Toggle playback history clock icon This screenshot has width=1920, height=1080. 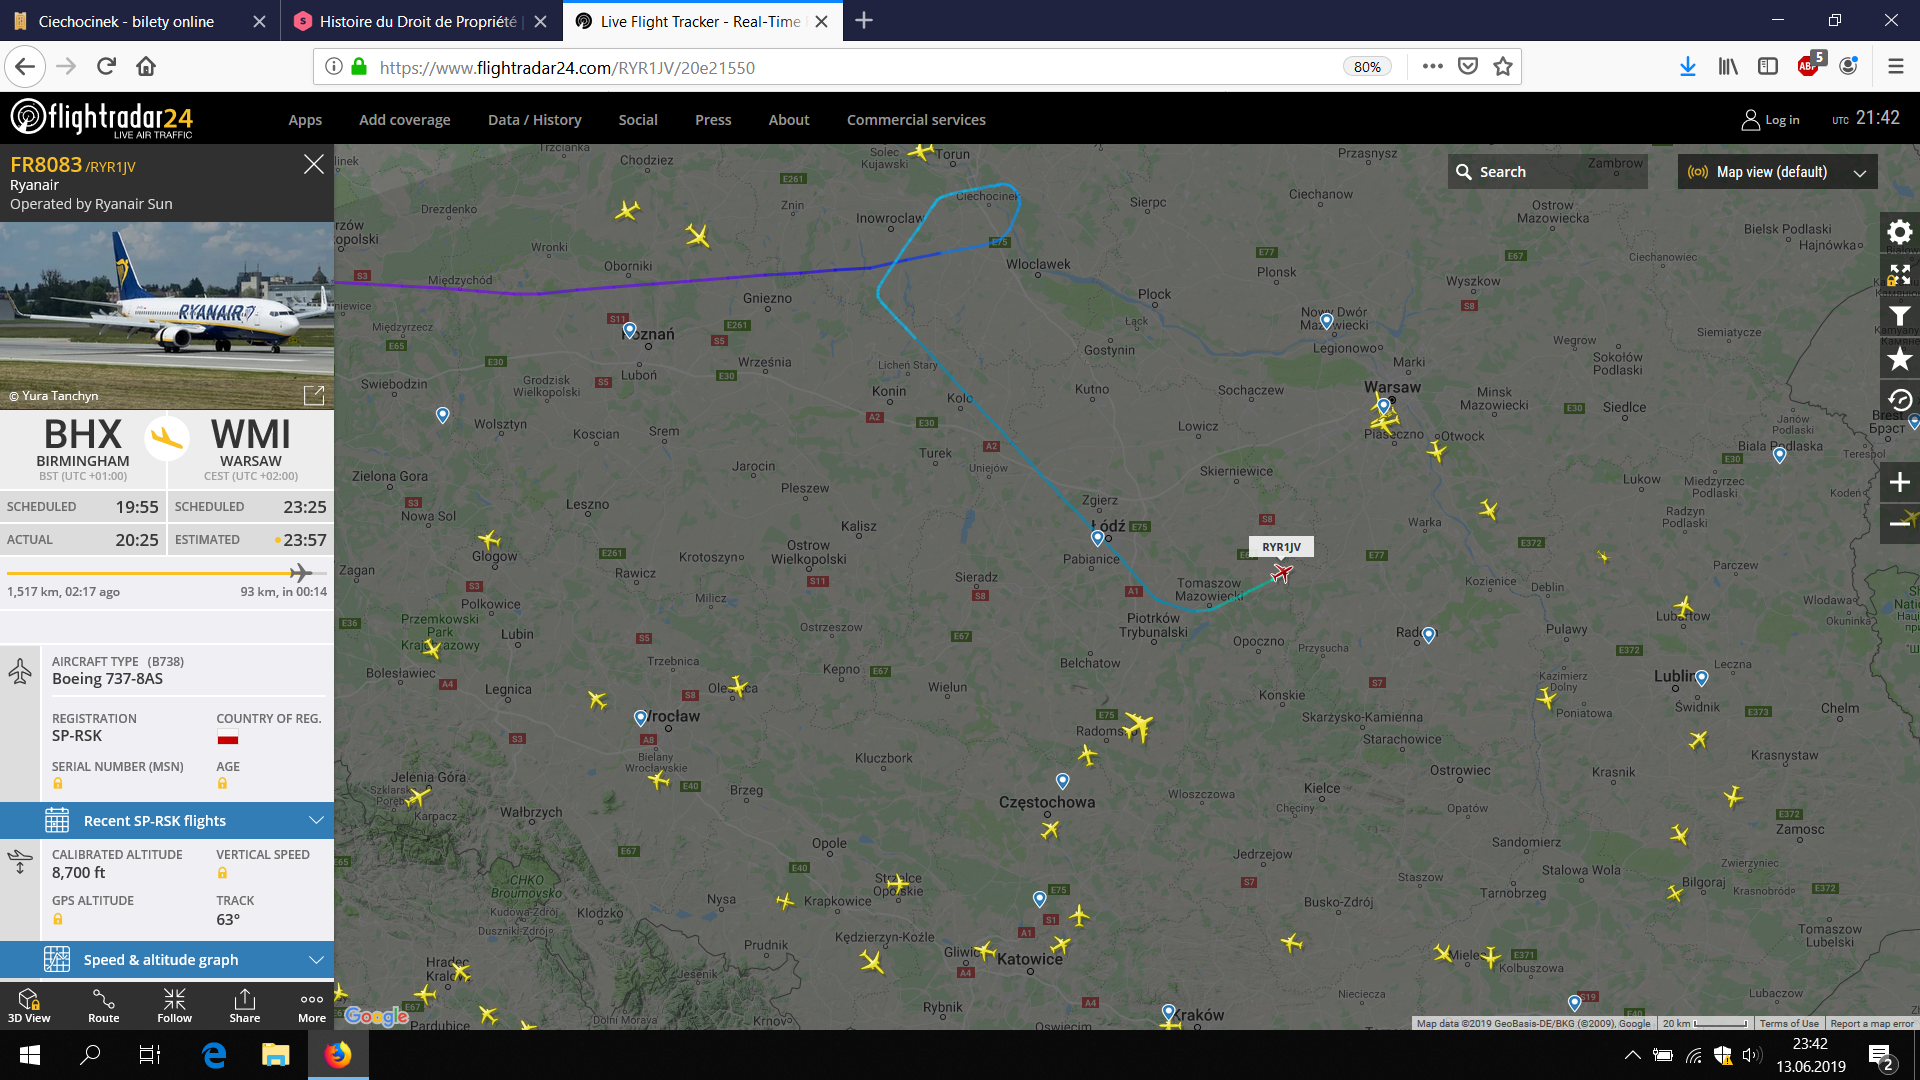coord(1899,400)
